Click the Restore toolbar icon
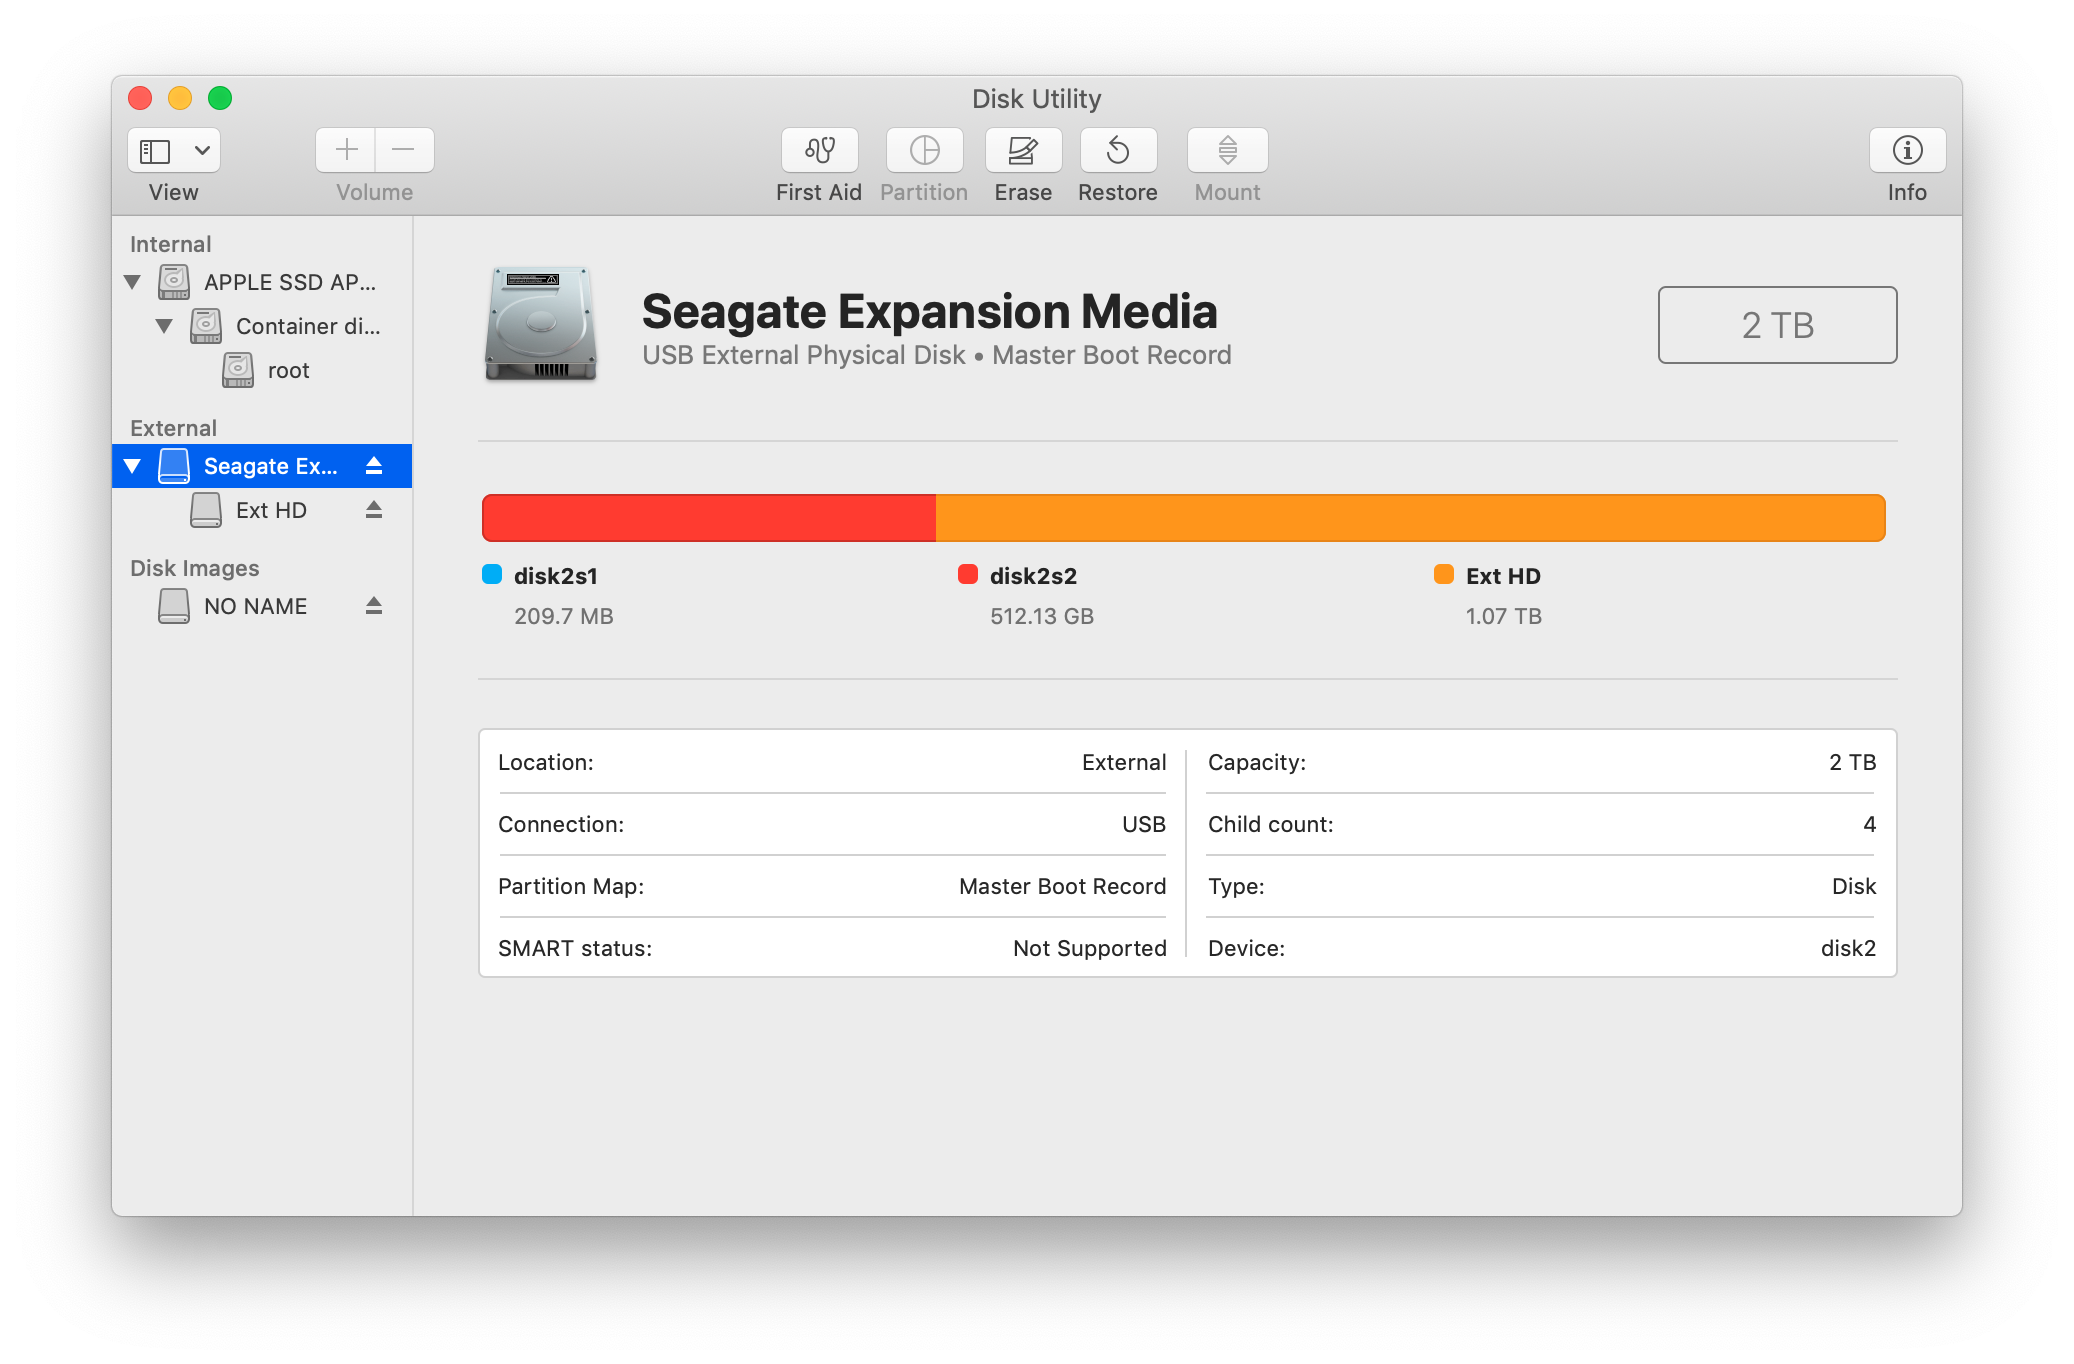The height and width of the screenshot is (1364, 2074). [1118, 150]
